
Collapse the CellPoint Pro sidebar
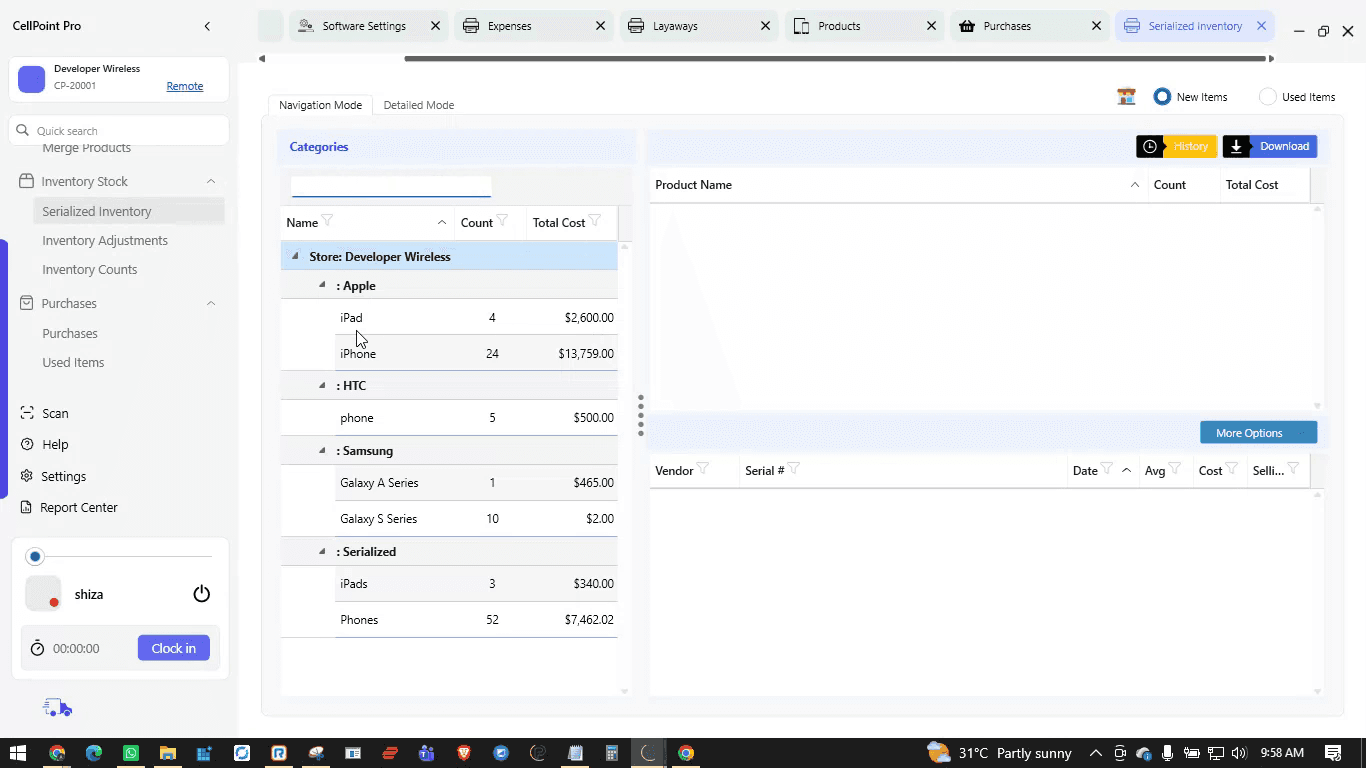point(207,26)
